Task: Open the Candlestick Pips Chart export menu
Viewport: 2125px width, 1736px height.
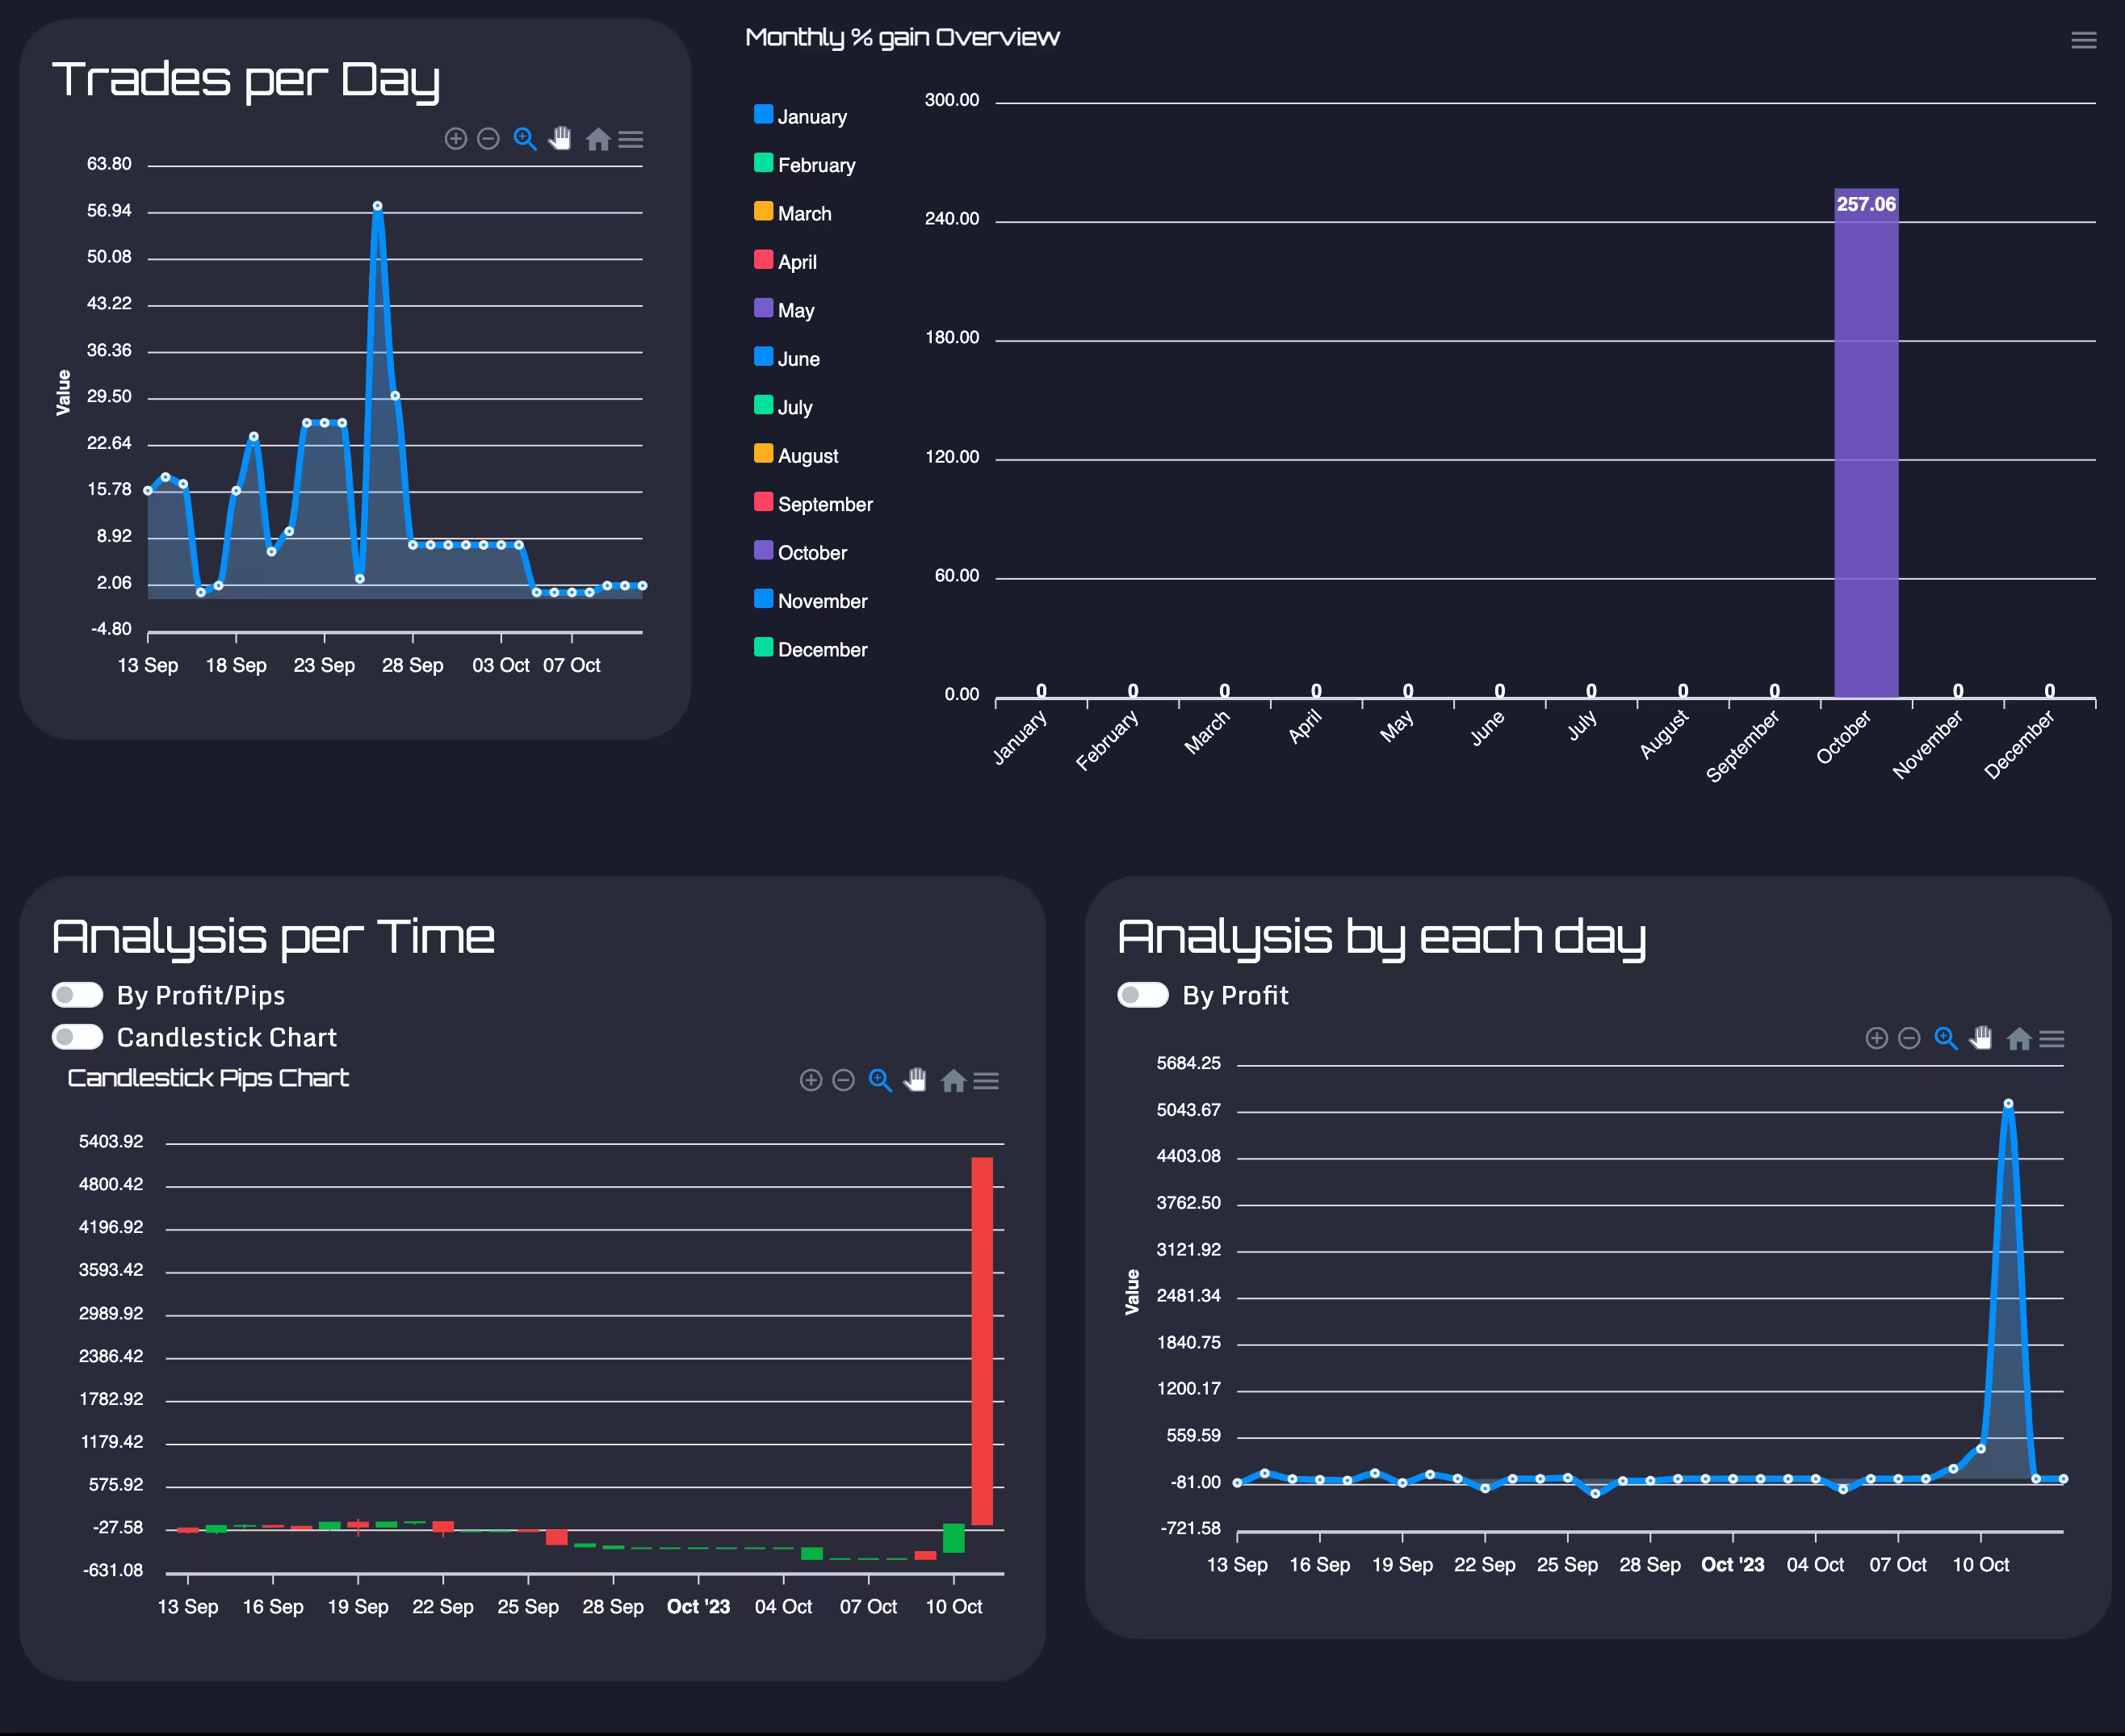Action: click(986, 1080)
